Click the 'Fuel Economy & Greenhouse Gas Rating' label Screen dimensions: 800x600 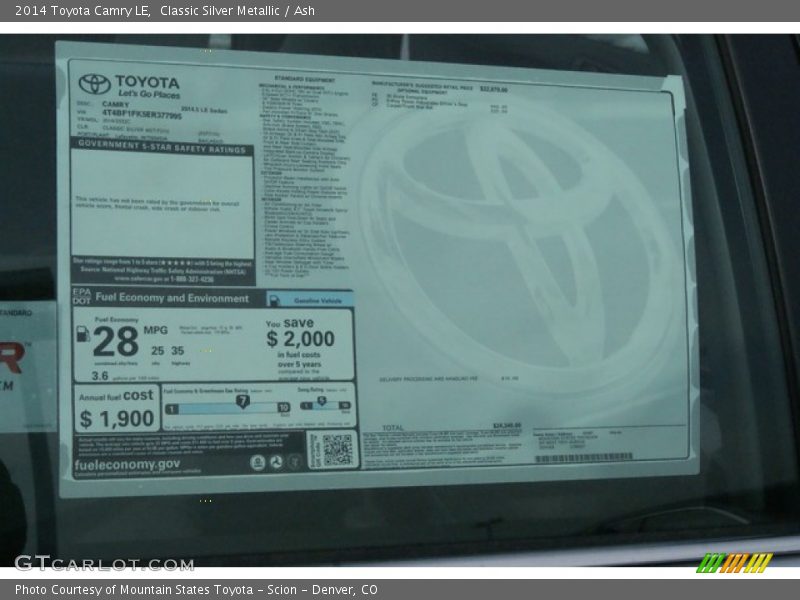pos(206,391)
